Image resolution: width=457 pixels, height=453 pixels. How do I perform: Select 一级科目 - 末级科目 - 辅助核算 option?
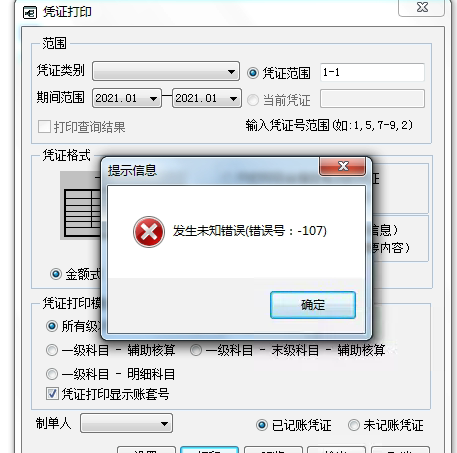[196, 350]
